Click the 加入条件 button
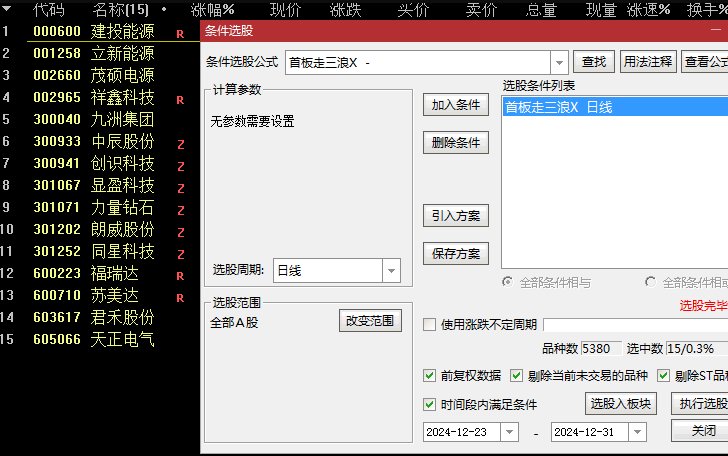 pyautogui.click(x=456, y=105)
